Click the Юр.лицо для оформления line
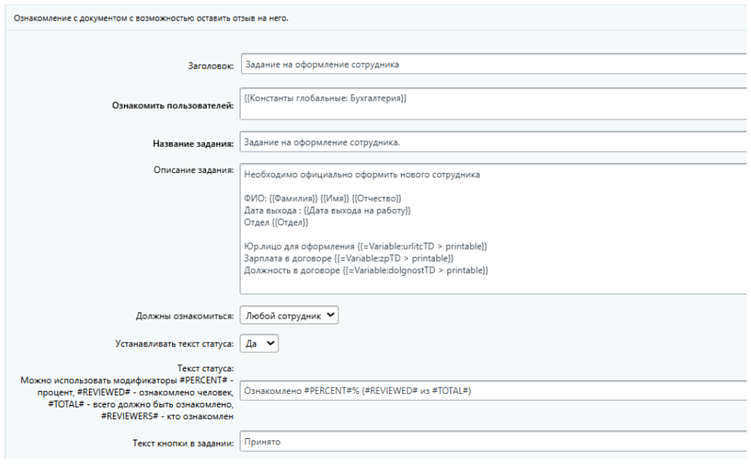This screenshot has width=751, height=469. coord(365,246)
